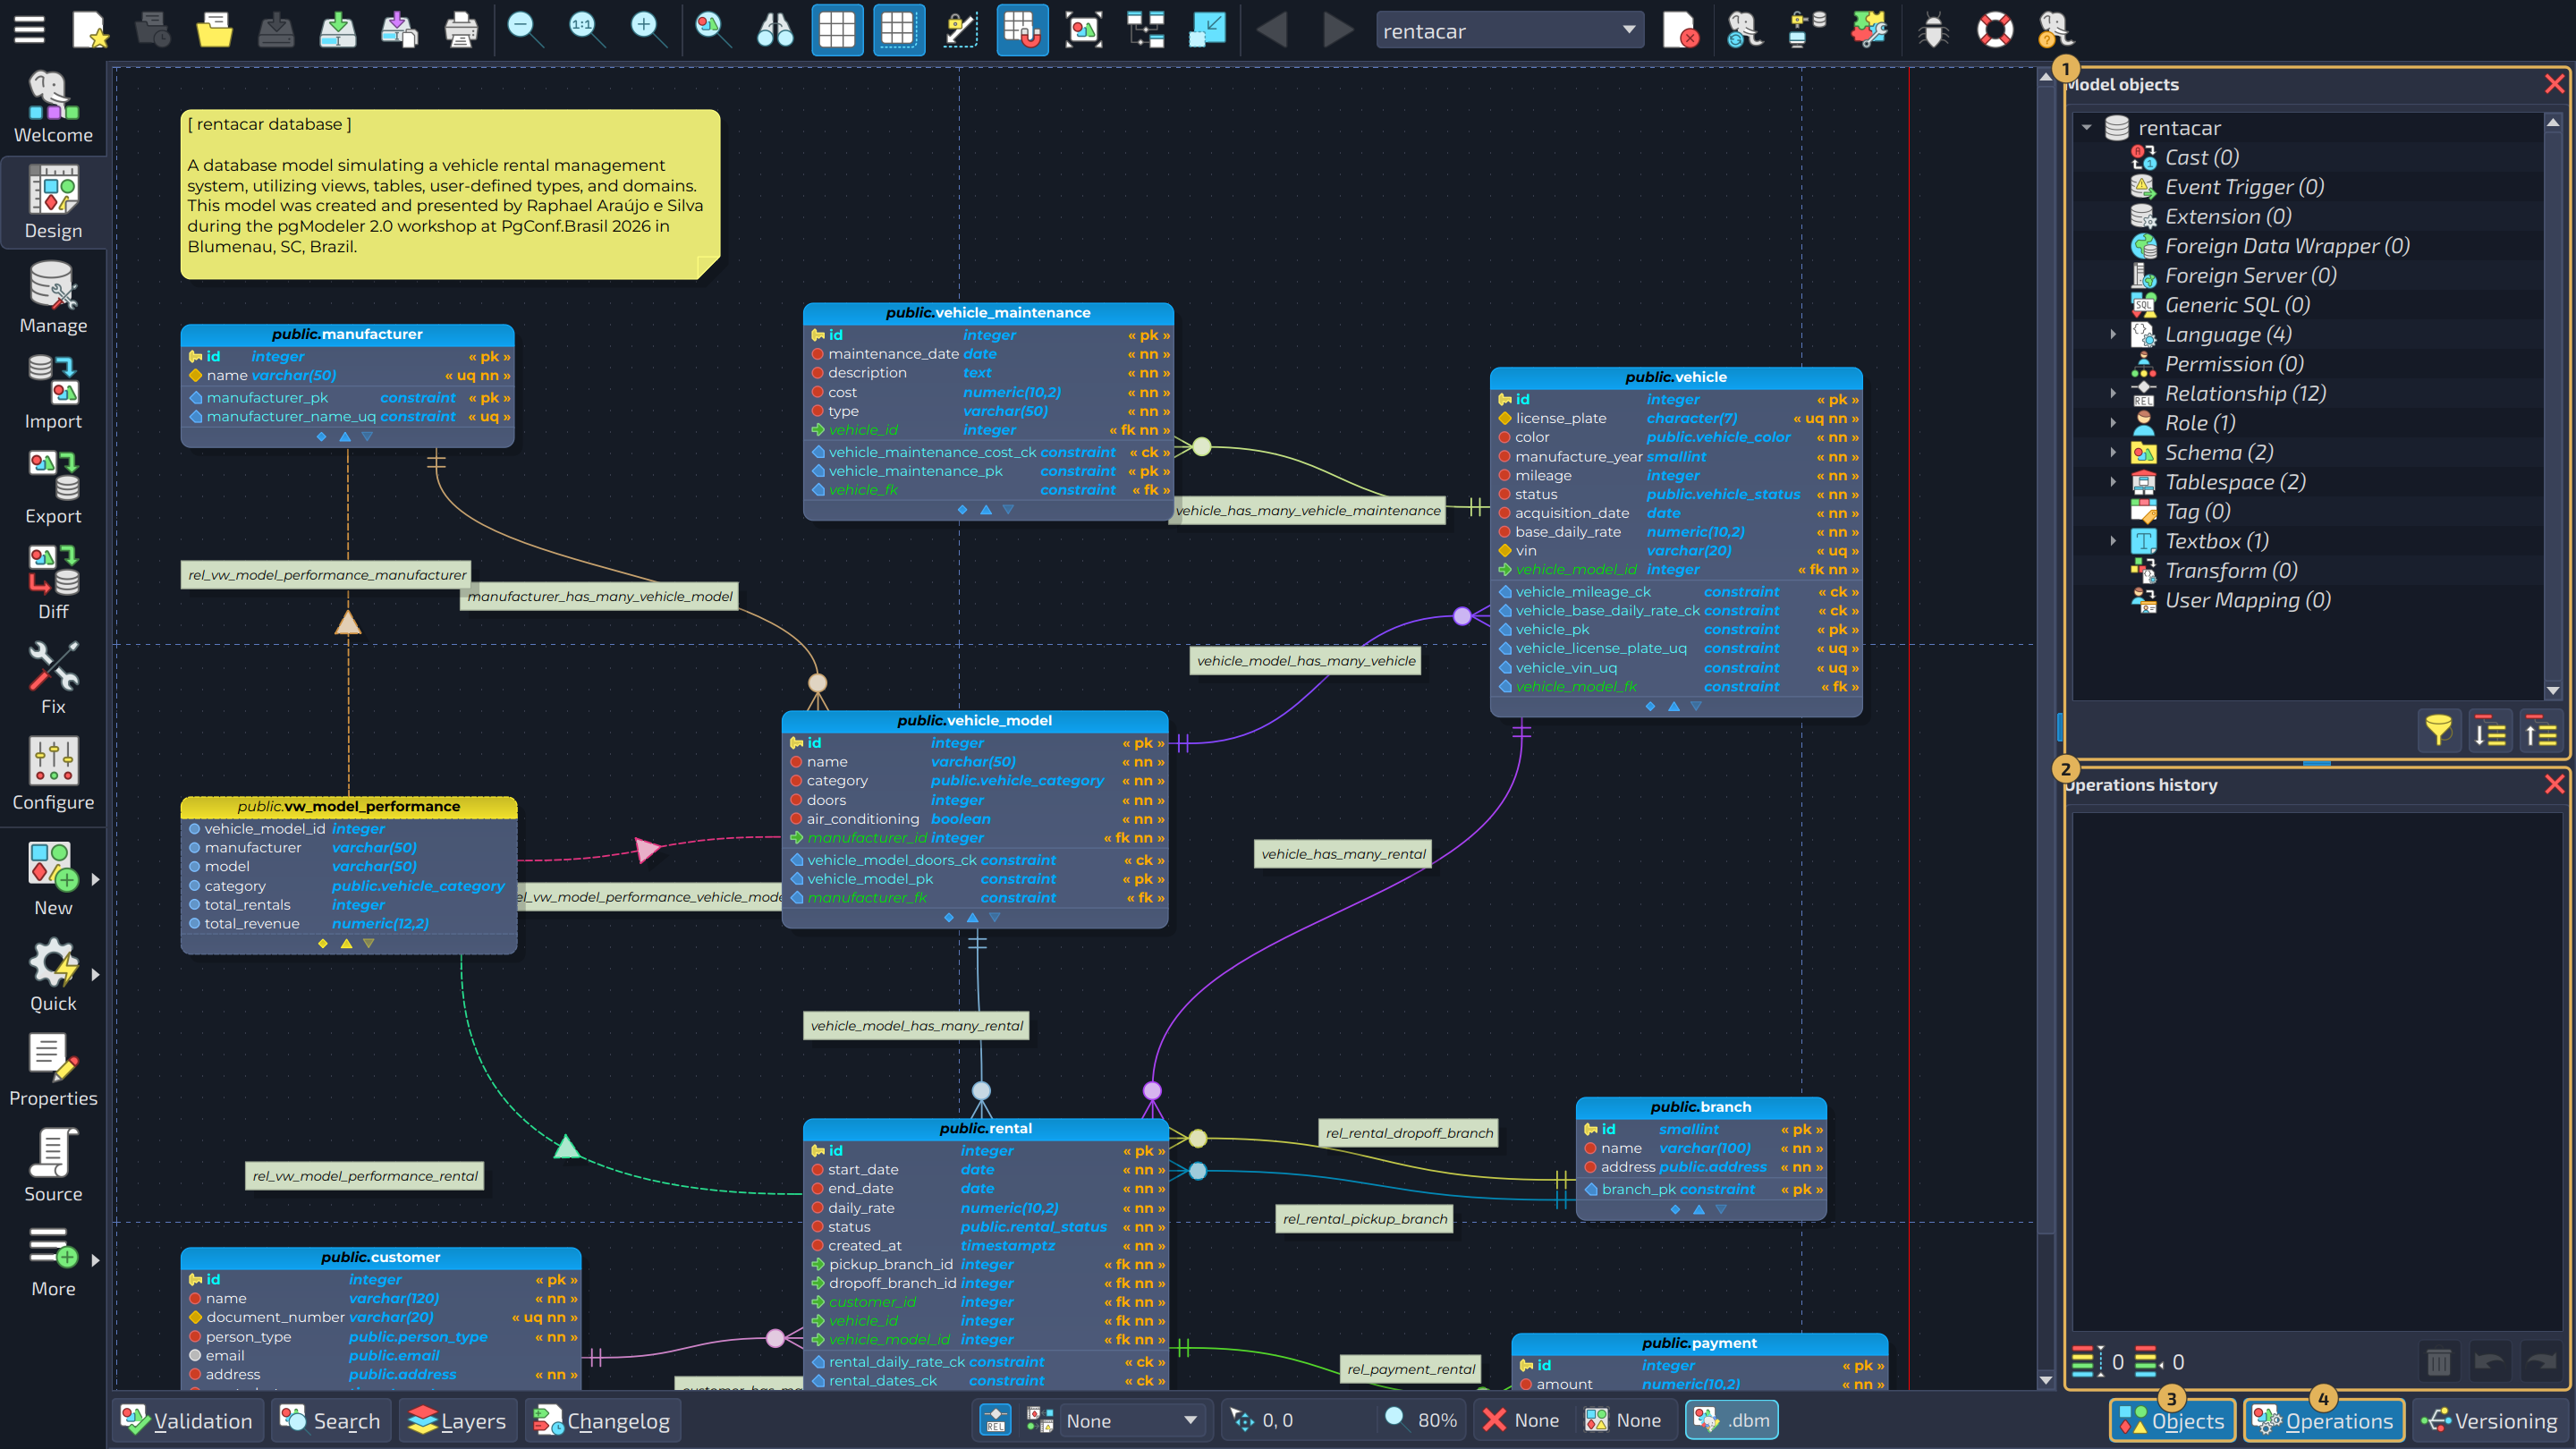Click the magnifier with shapes toolbar icon
This screenshot has width=2576, height=1449.
tap(712, 30)
